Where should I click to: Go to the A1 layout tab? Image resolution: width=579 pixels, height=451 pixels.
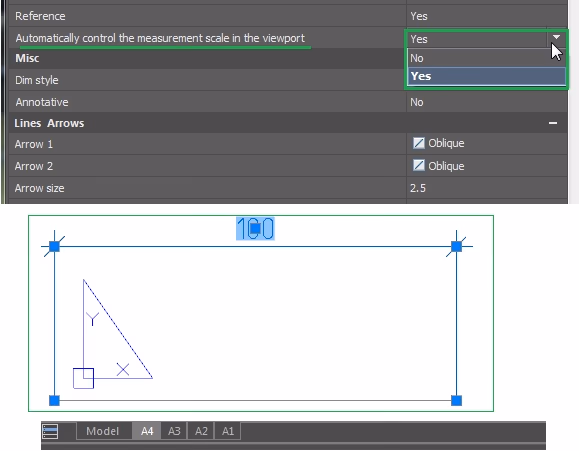point(228,431)
